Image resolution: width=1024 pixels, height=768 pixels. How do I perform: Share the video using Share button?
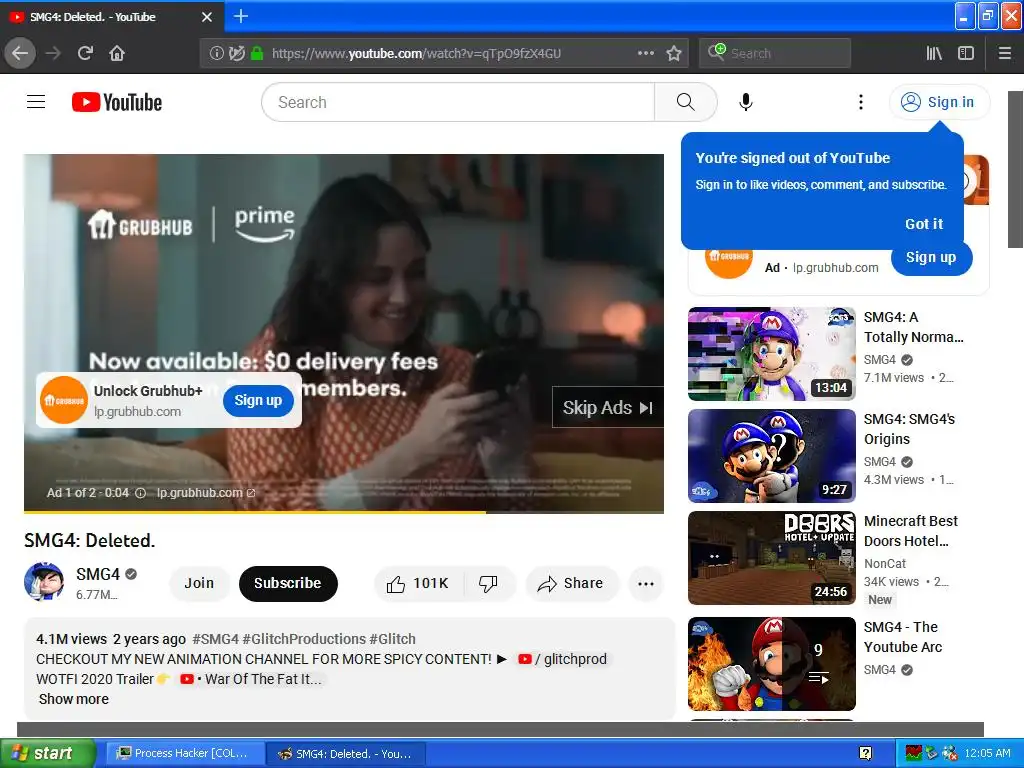[x=571, y=583]
